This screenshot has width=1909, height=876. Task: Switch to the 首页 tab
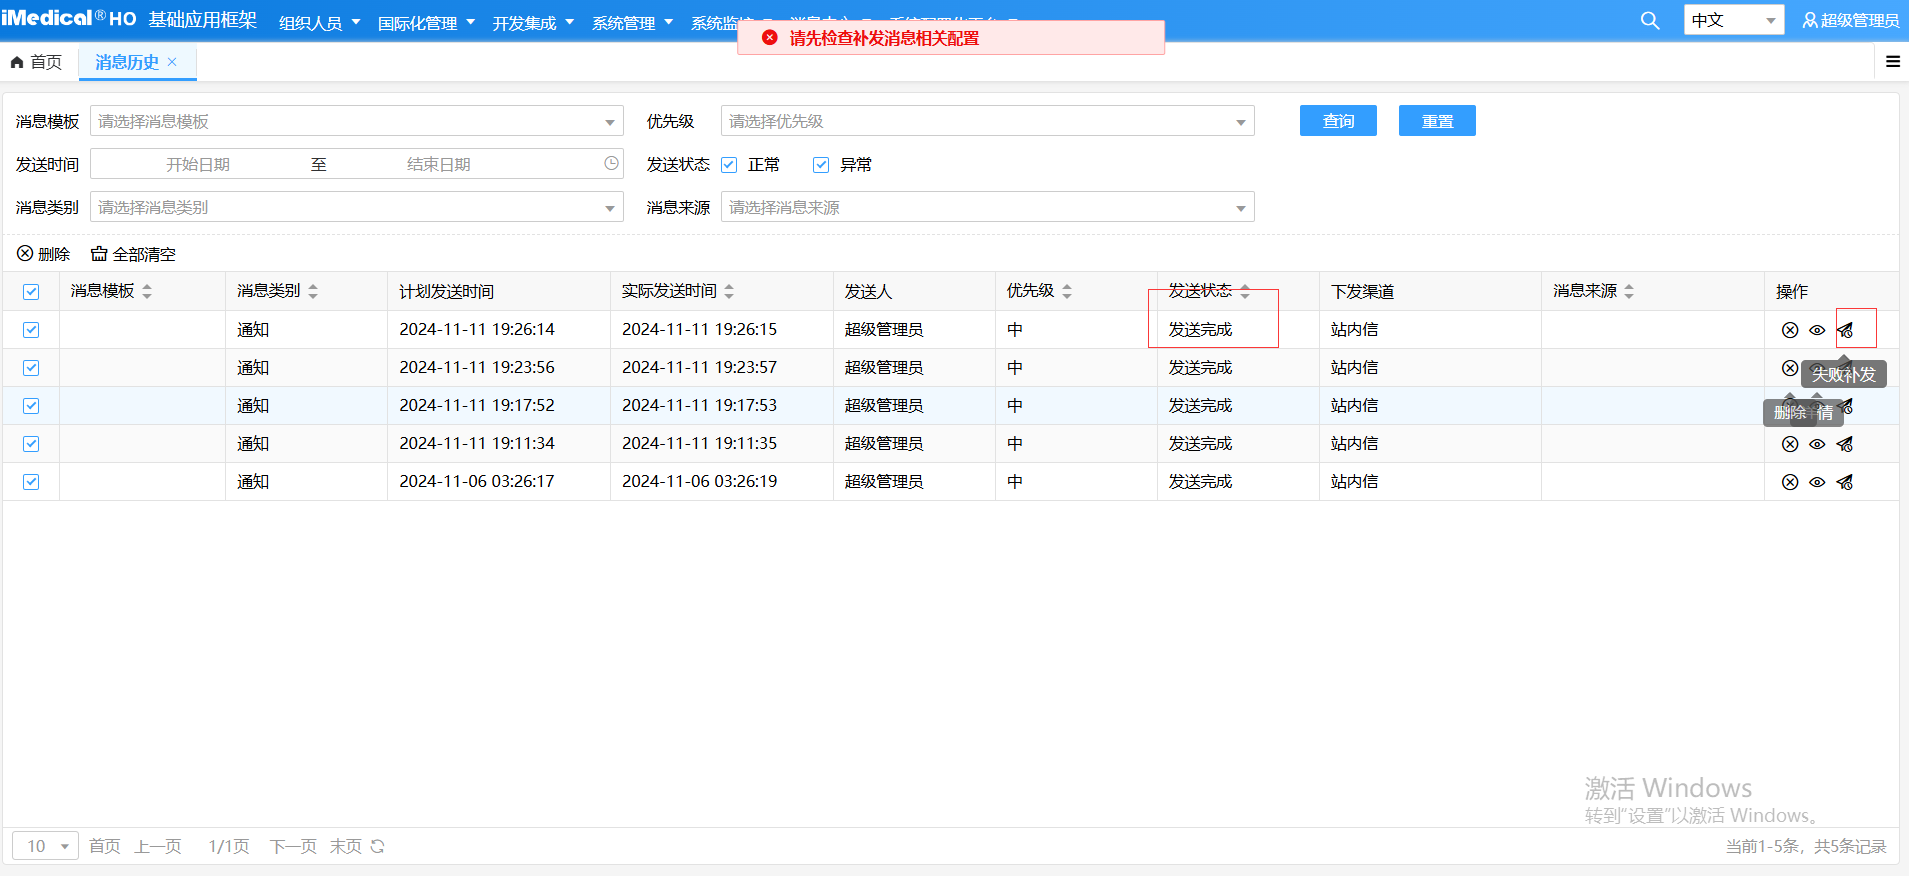pos(37,62)
